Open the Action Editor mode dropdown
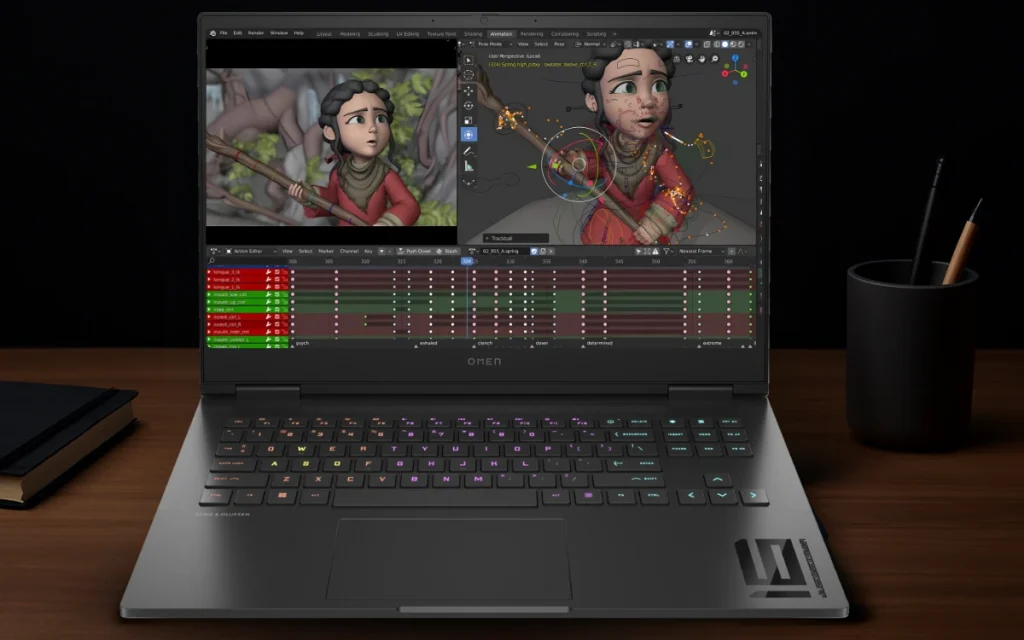Viewport: 1024px width, 640px height. coord(251,251)
